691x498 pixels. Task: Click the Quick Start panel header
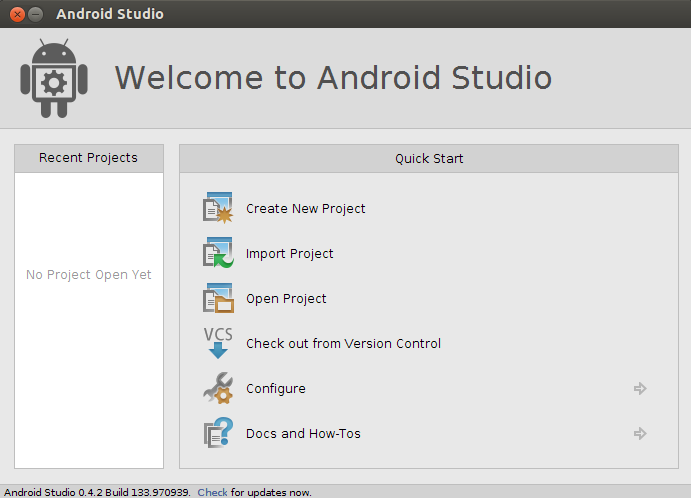coord(429,159)
